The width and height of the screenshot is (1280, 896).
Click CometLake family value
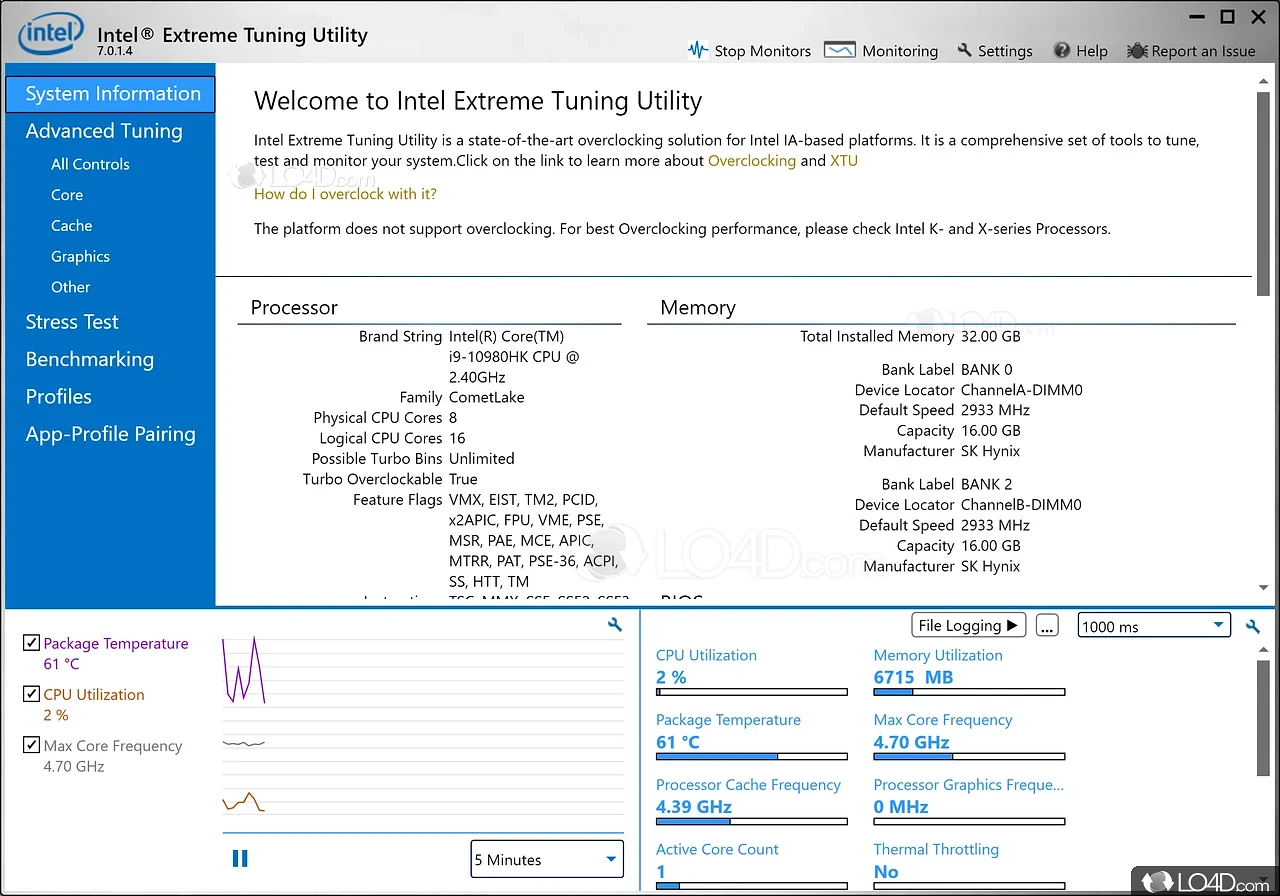[487, 397]
